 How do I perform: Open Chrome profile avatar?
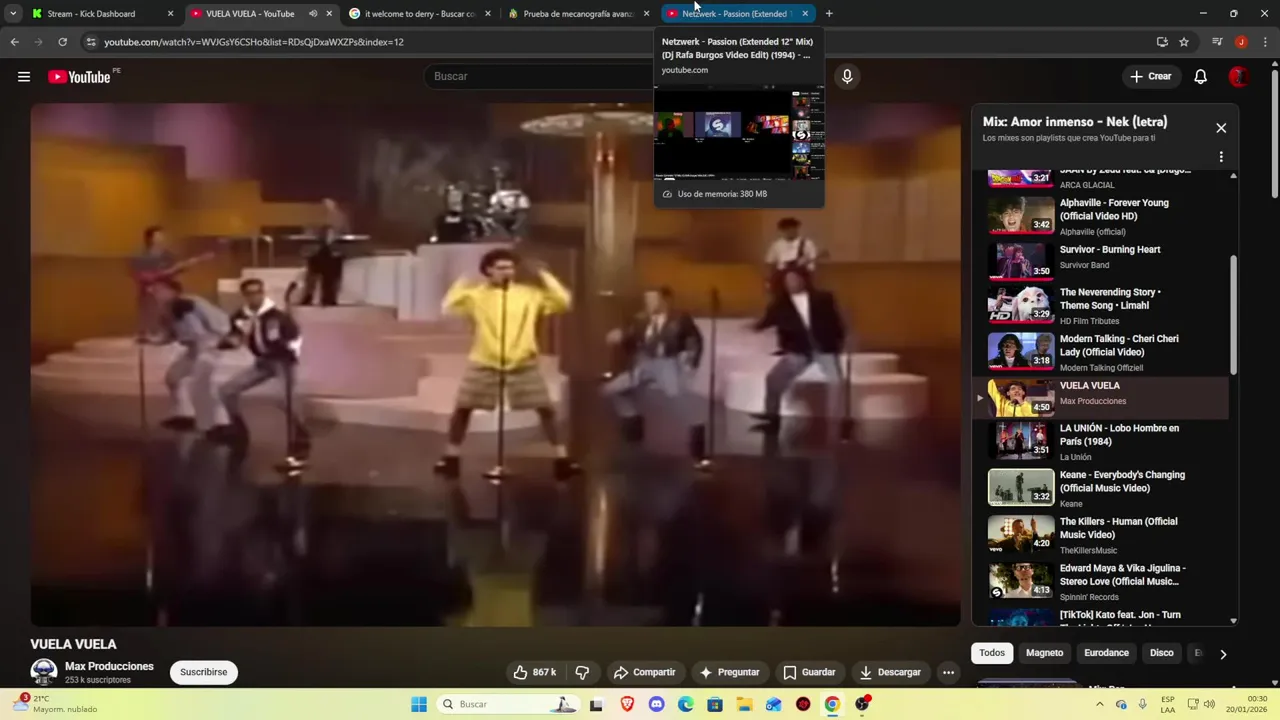tap(1241, 42)
